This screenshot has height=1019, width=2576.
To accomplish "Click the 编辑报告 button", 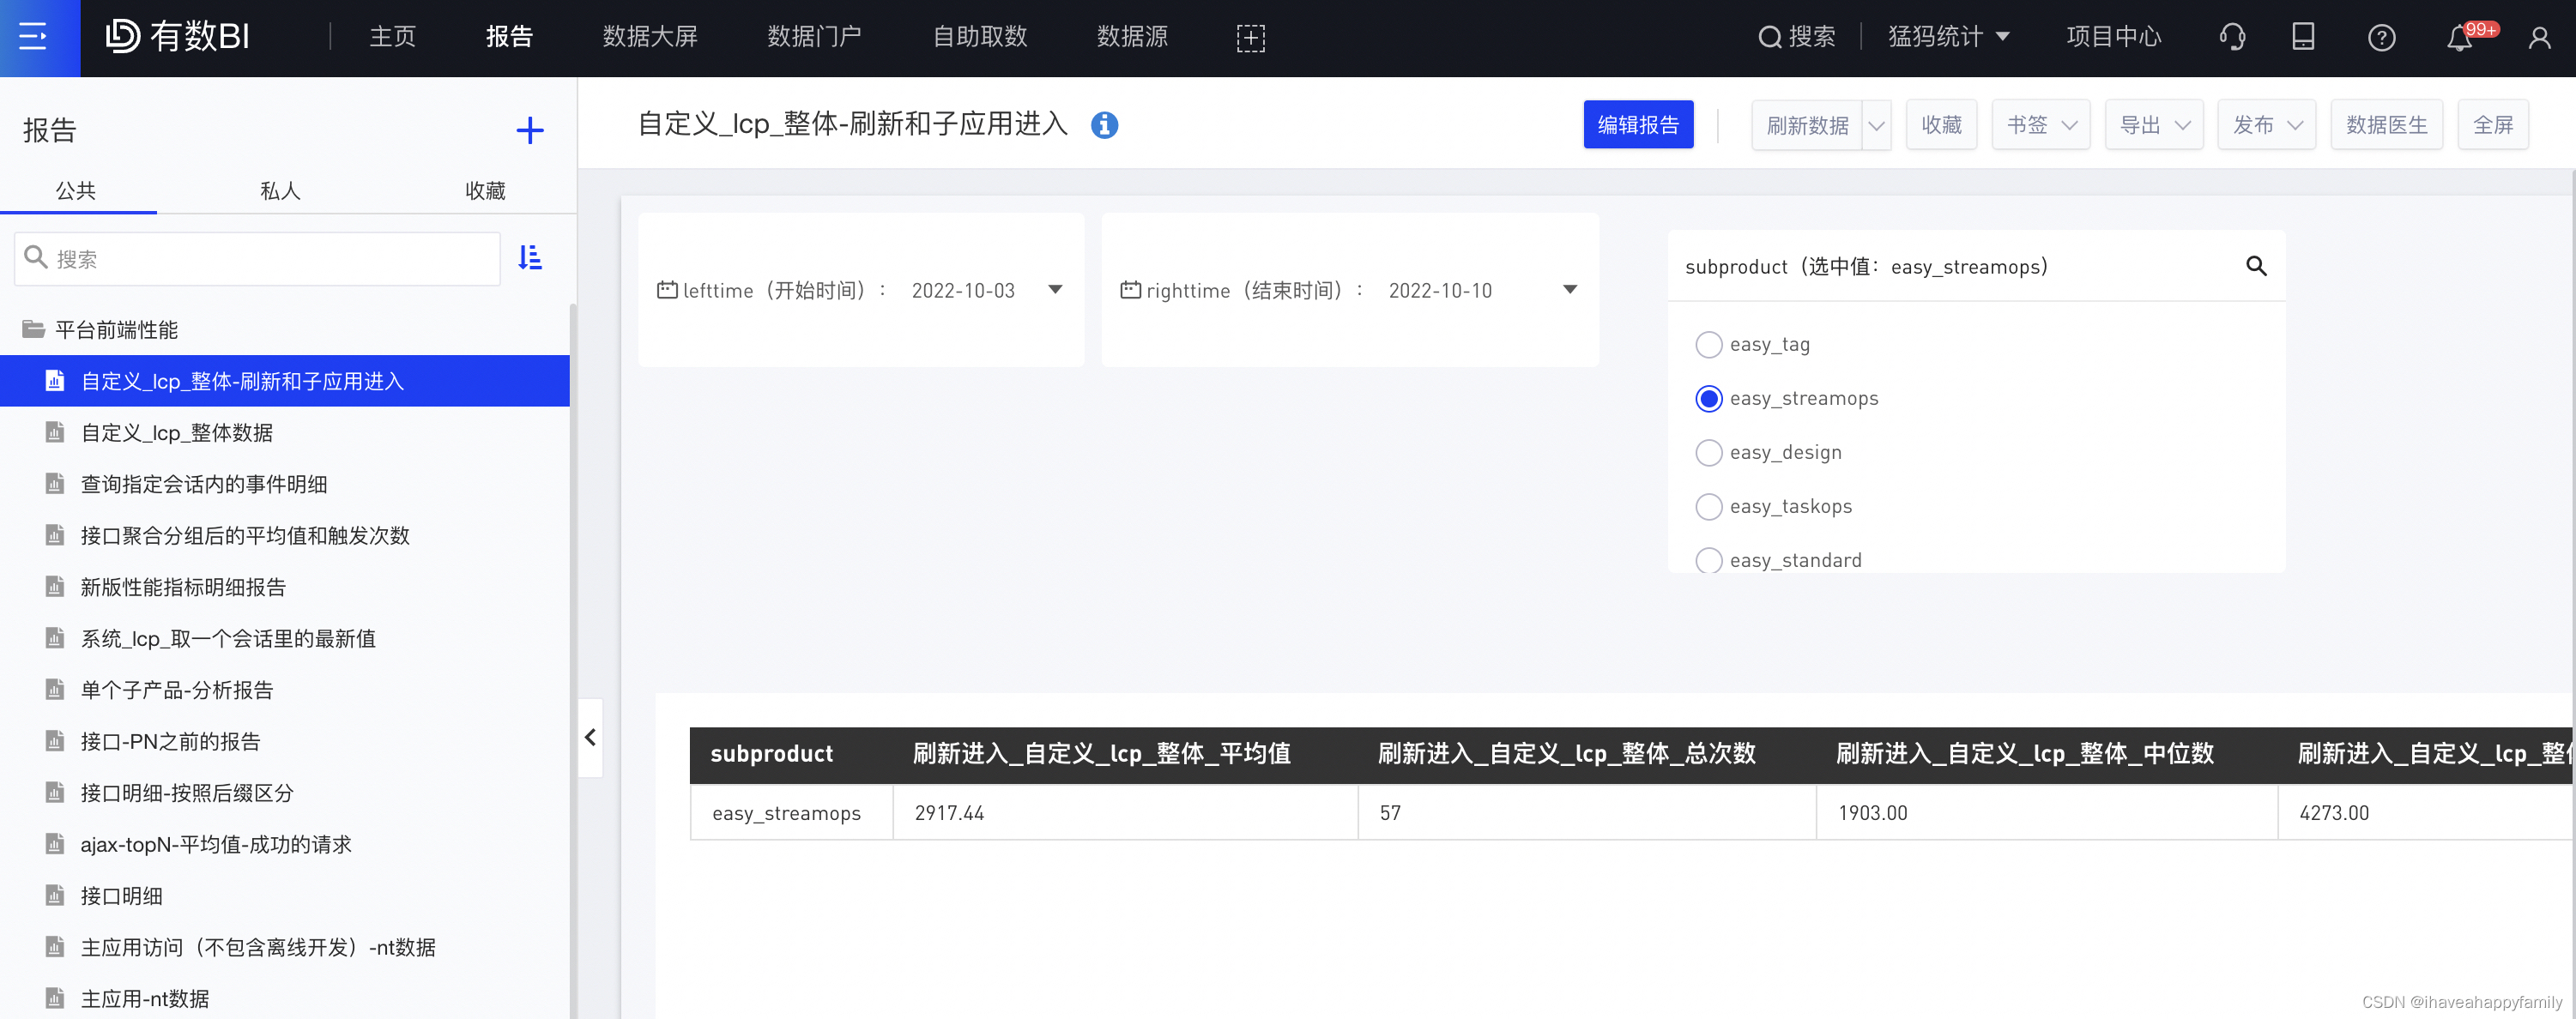I will [x=1637, y=125].
